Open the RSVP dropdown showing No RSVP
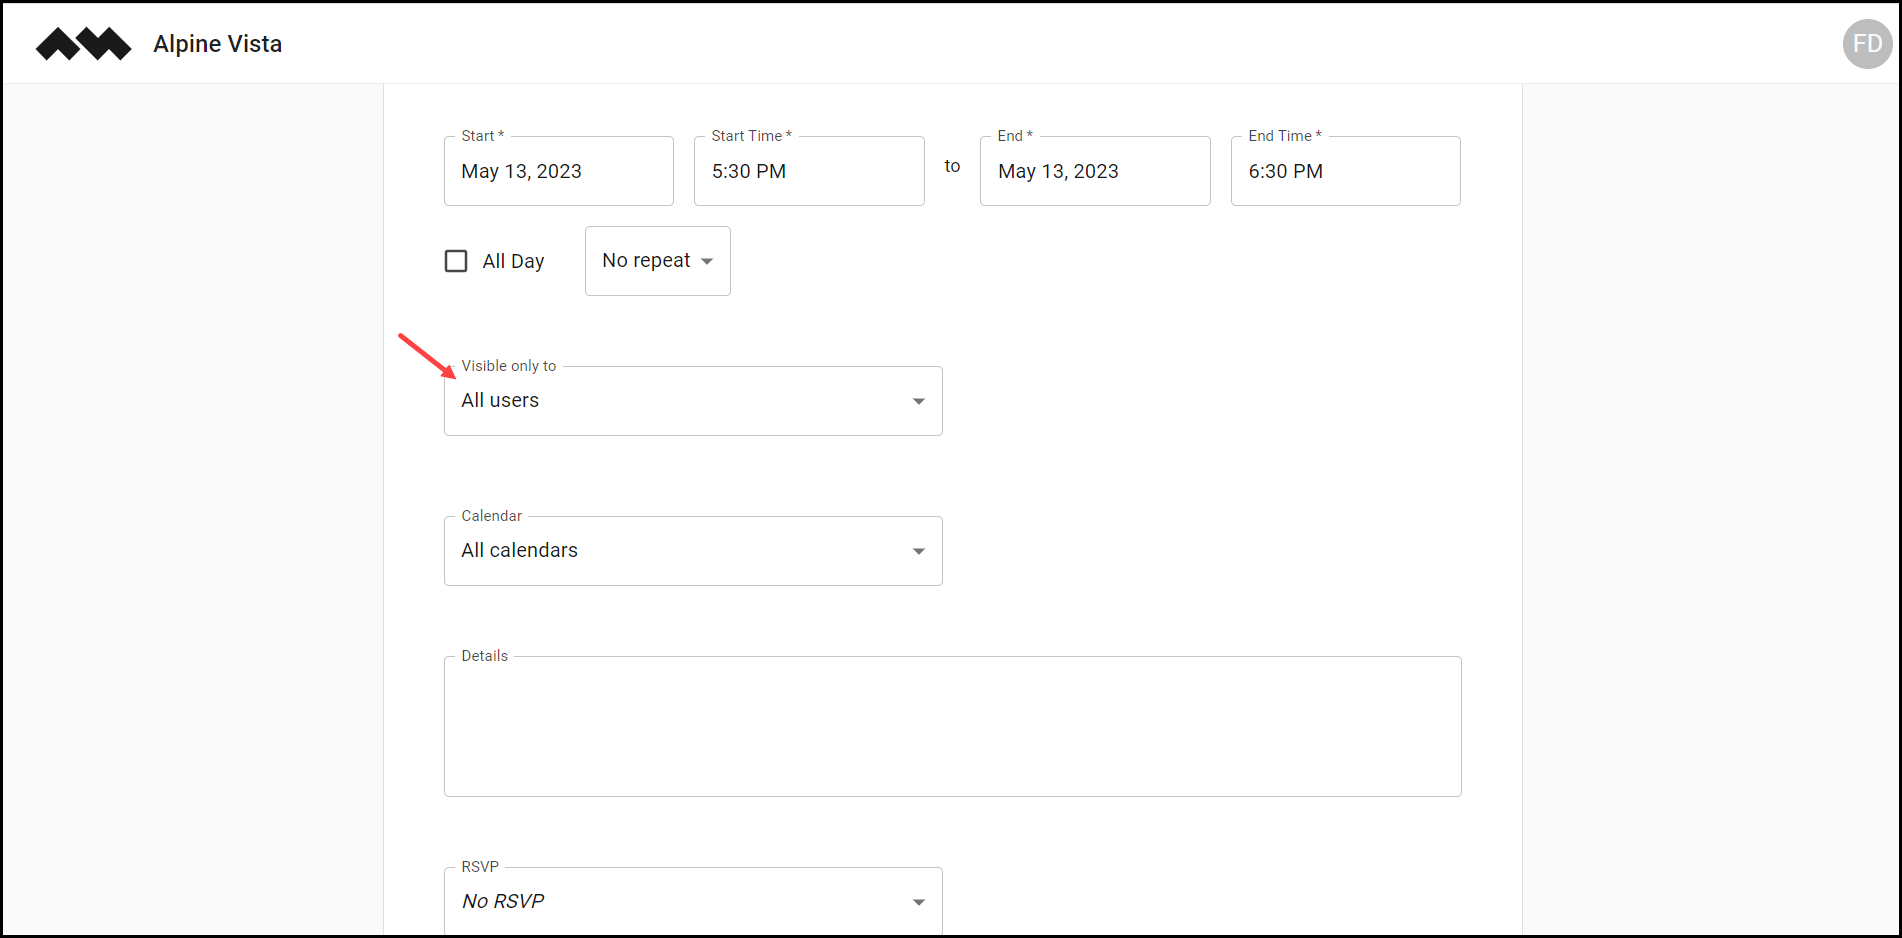This screenshot has width=1902, height=938. [693, 901]
